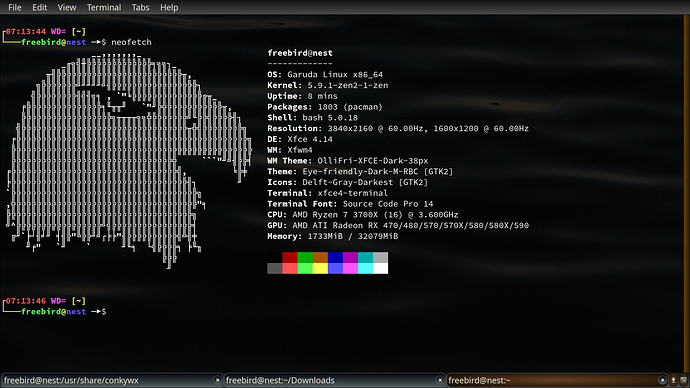Image resolution: width=690 pixels, height=388 pixels.
Task: Click the typed 'neofetch' command
Action: [131, 42]
